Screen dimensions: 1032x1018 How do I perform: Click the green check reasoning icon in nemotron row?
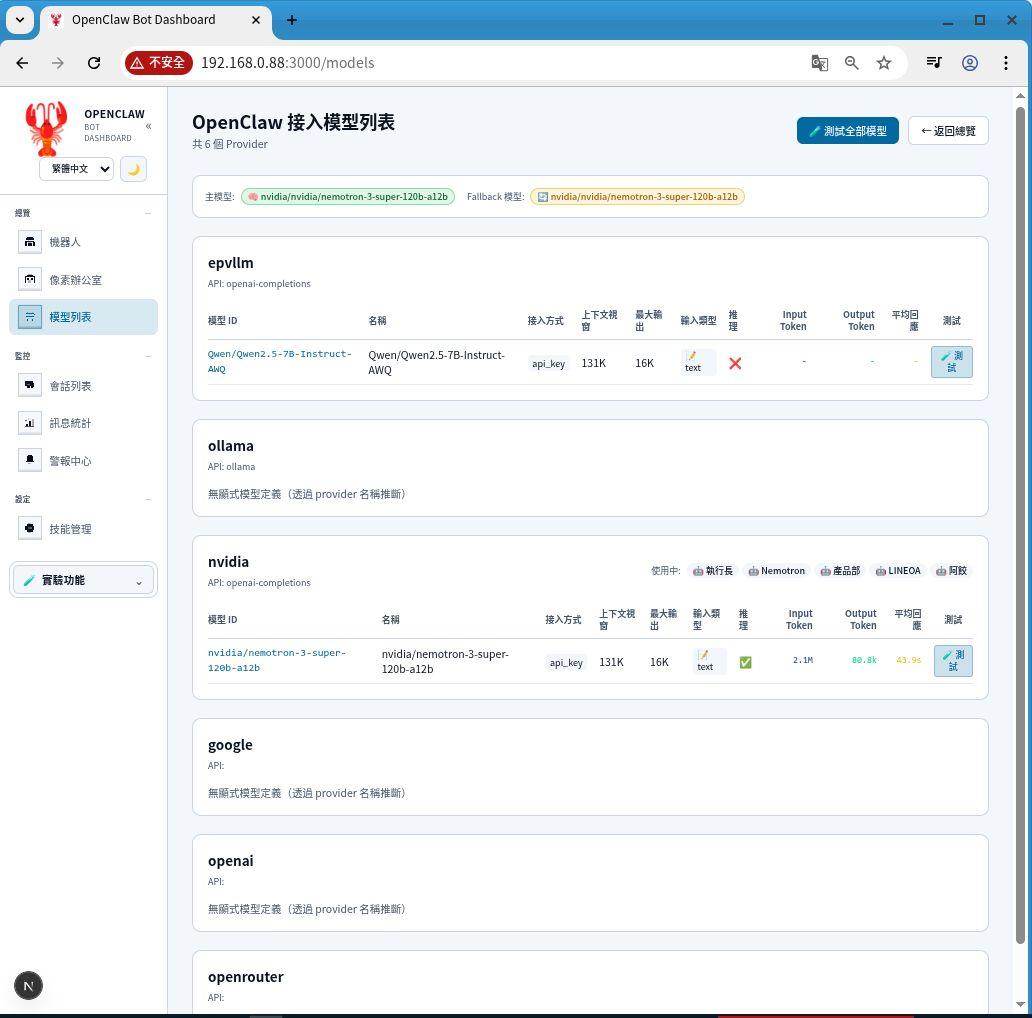(x=745, y=662)
